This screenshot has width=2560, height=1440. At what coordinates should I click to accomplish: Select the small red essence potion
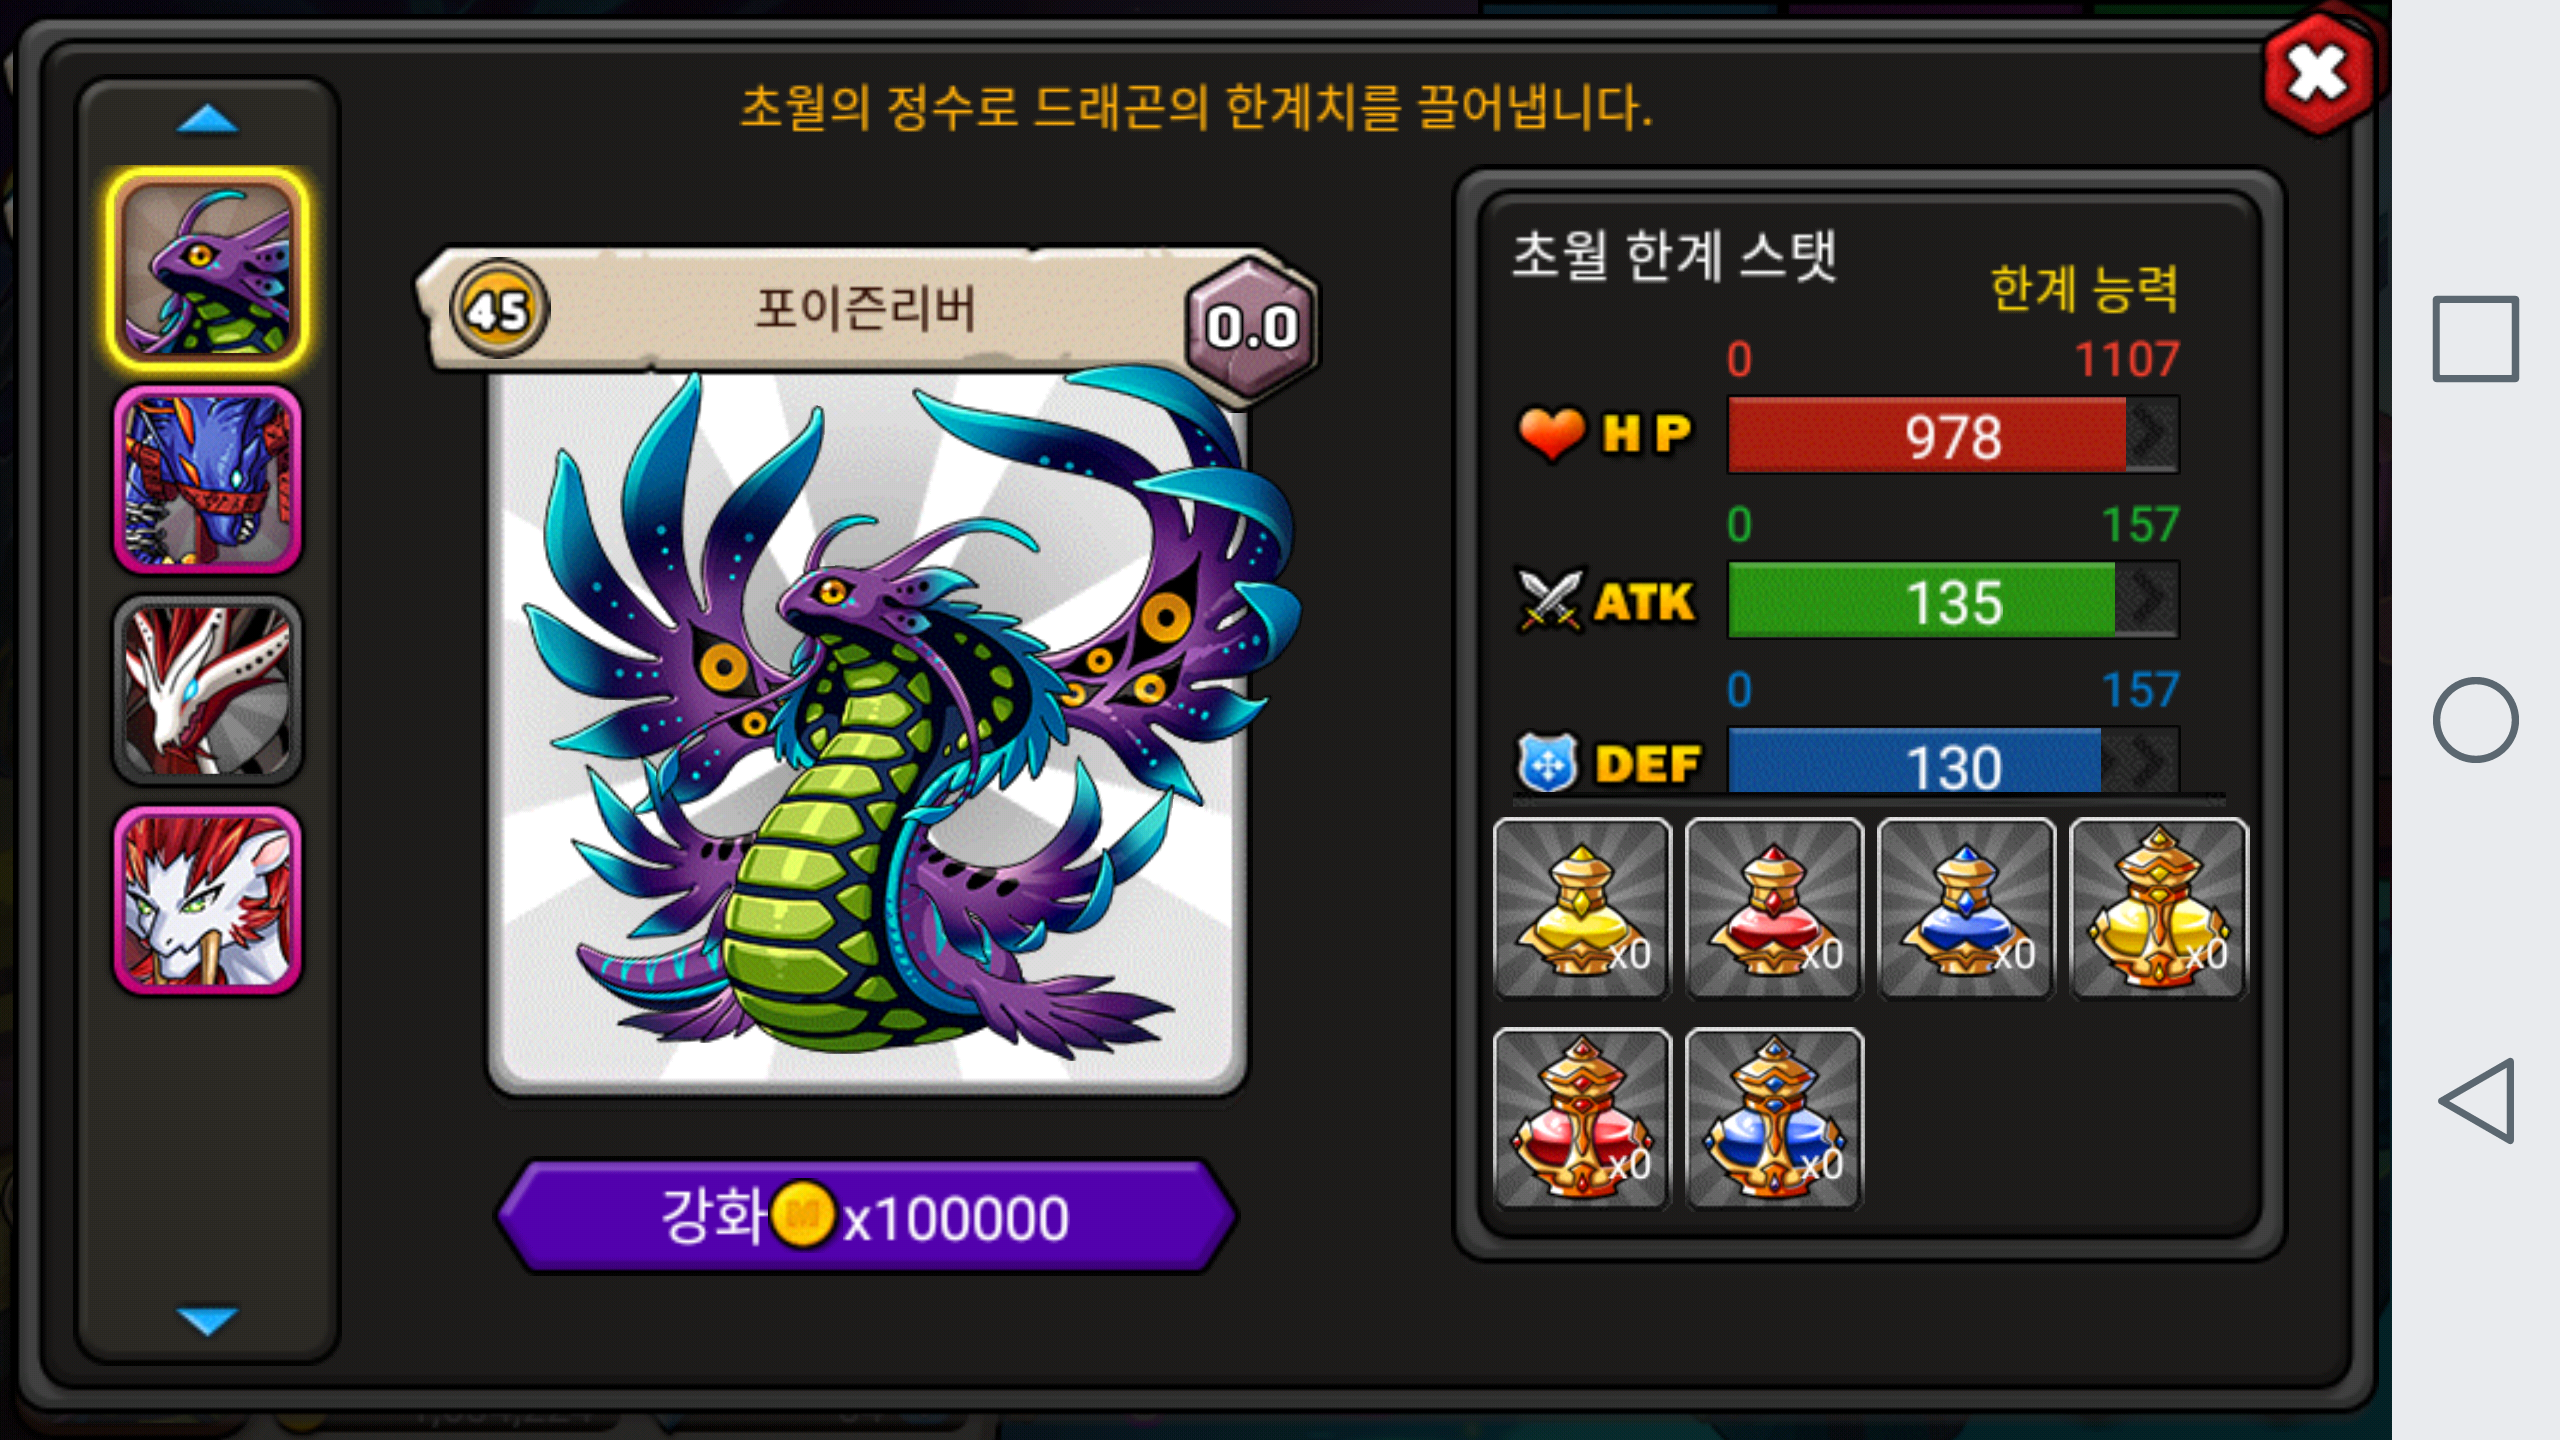click(1774, 908)
